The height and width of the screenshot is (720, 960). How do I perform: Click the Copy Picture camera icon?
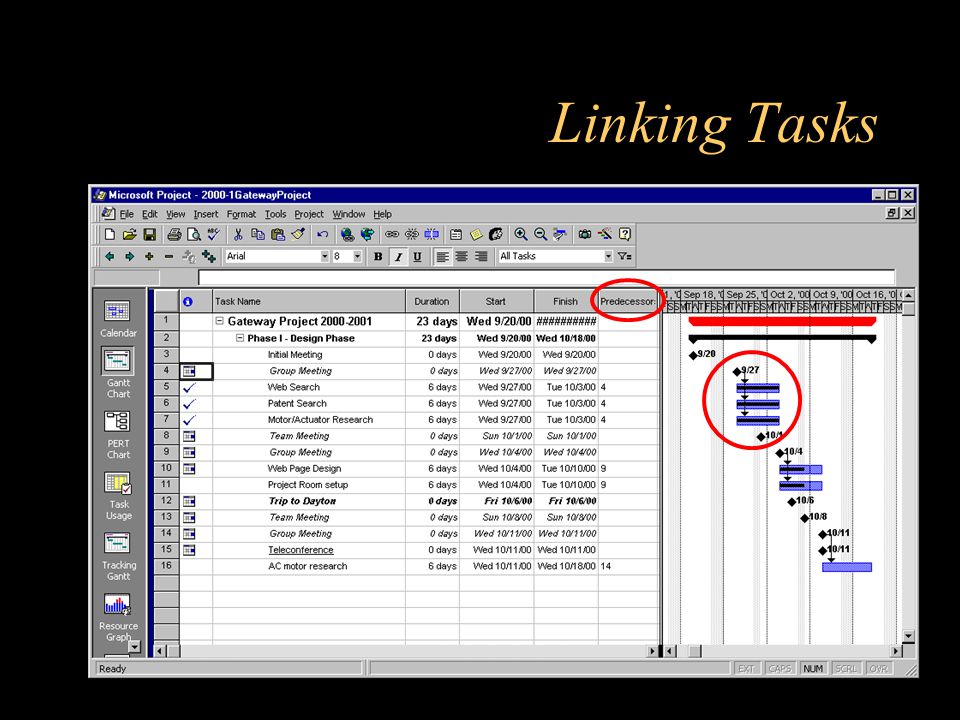(x=585, y=234)
